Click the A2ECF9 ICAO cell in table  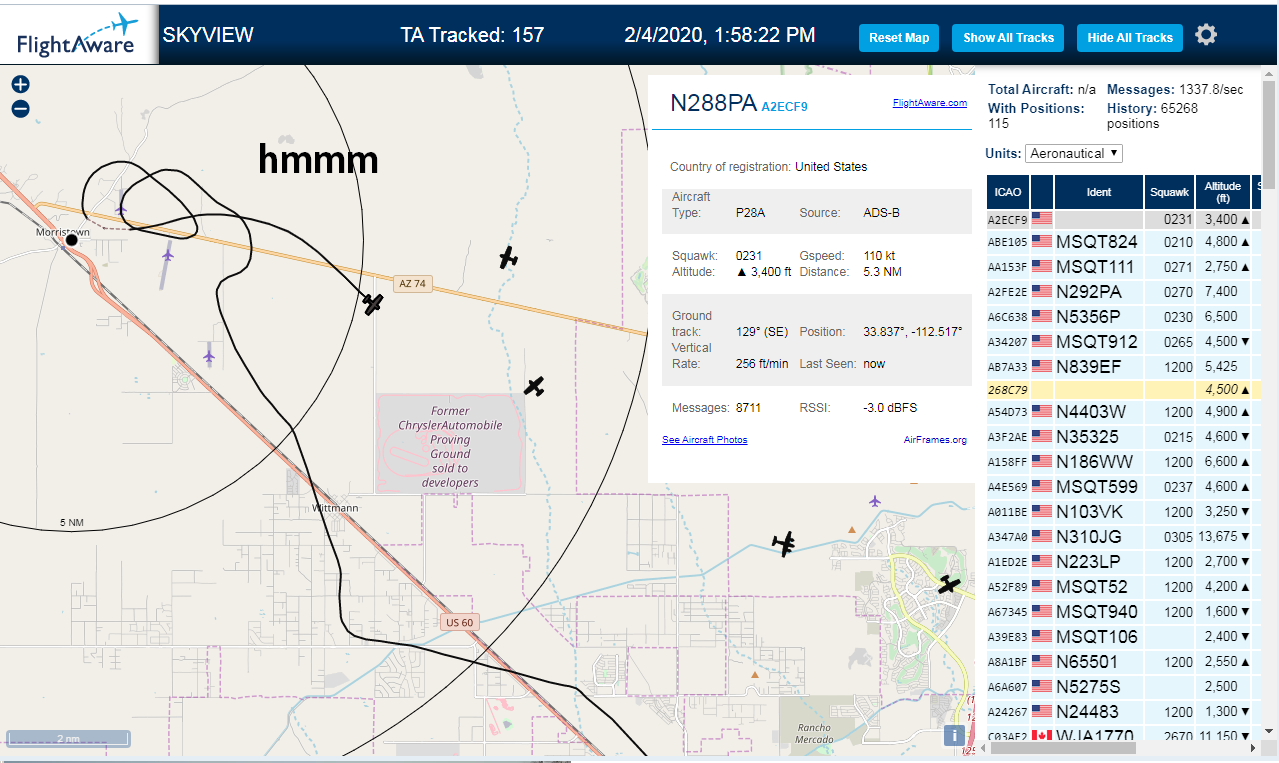[1008, 220]
